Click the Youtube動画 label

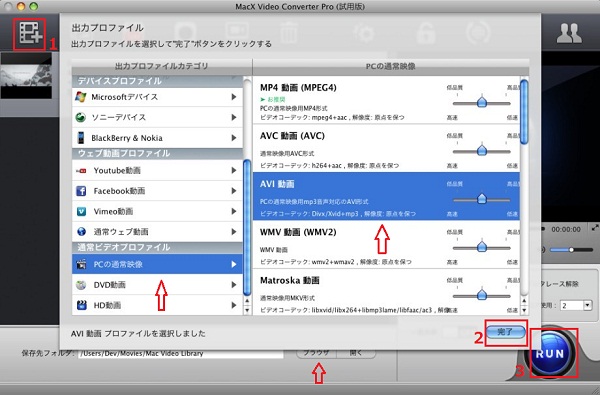(x=117, y=170)
